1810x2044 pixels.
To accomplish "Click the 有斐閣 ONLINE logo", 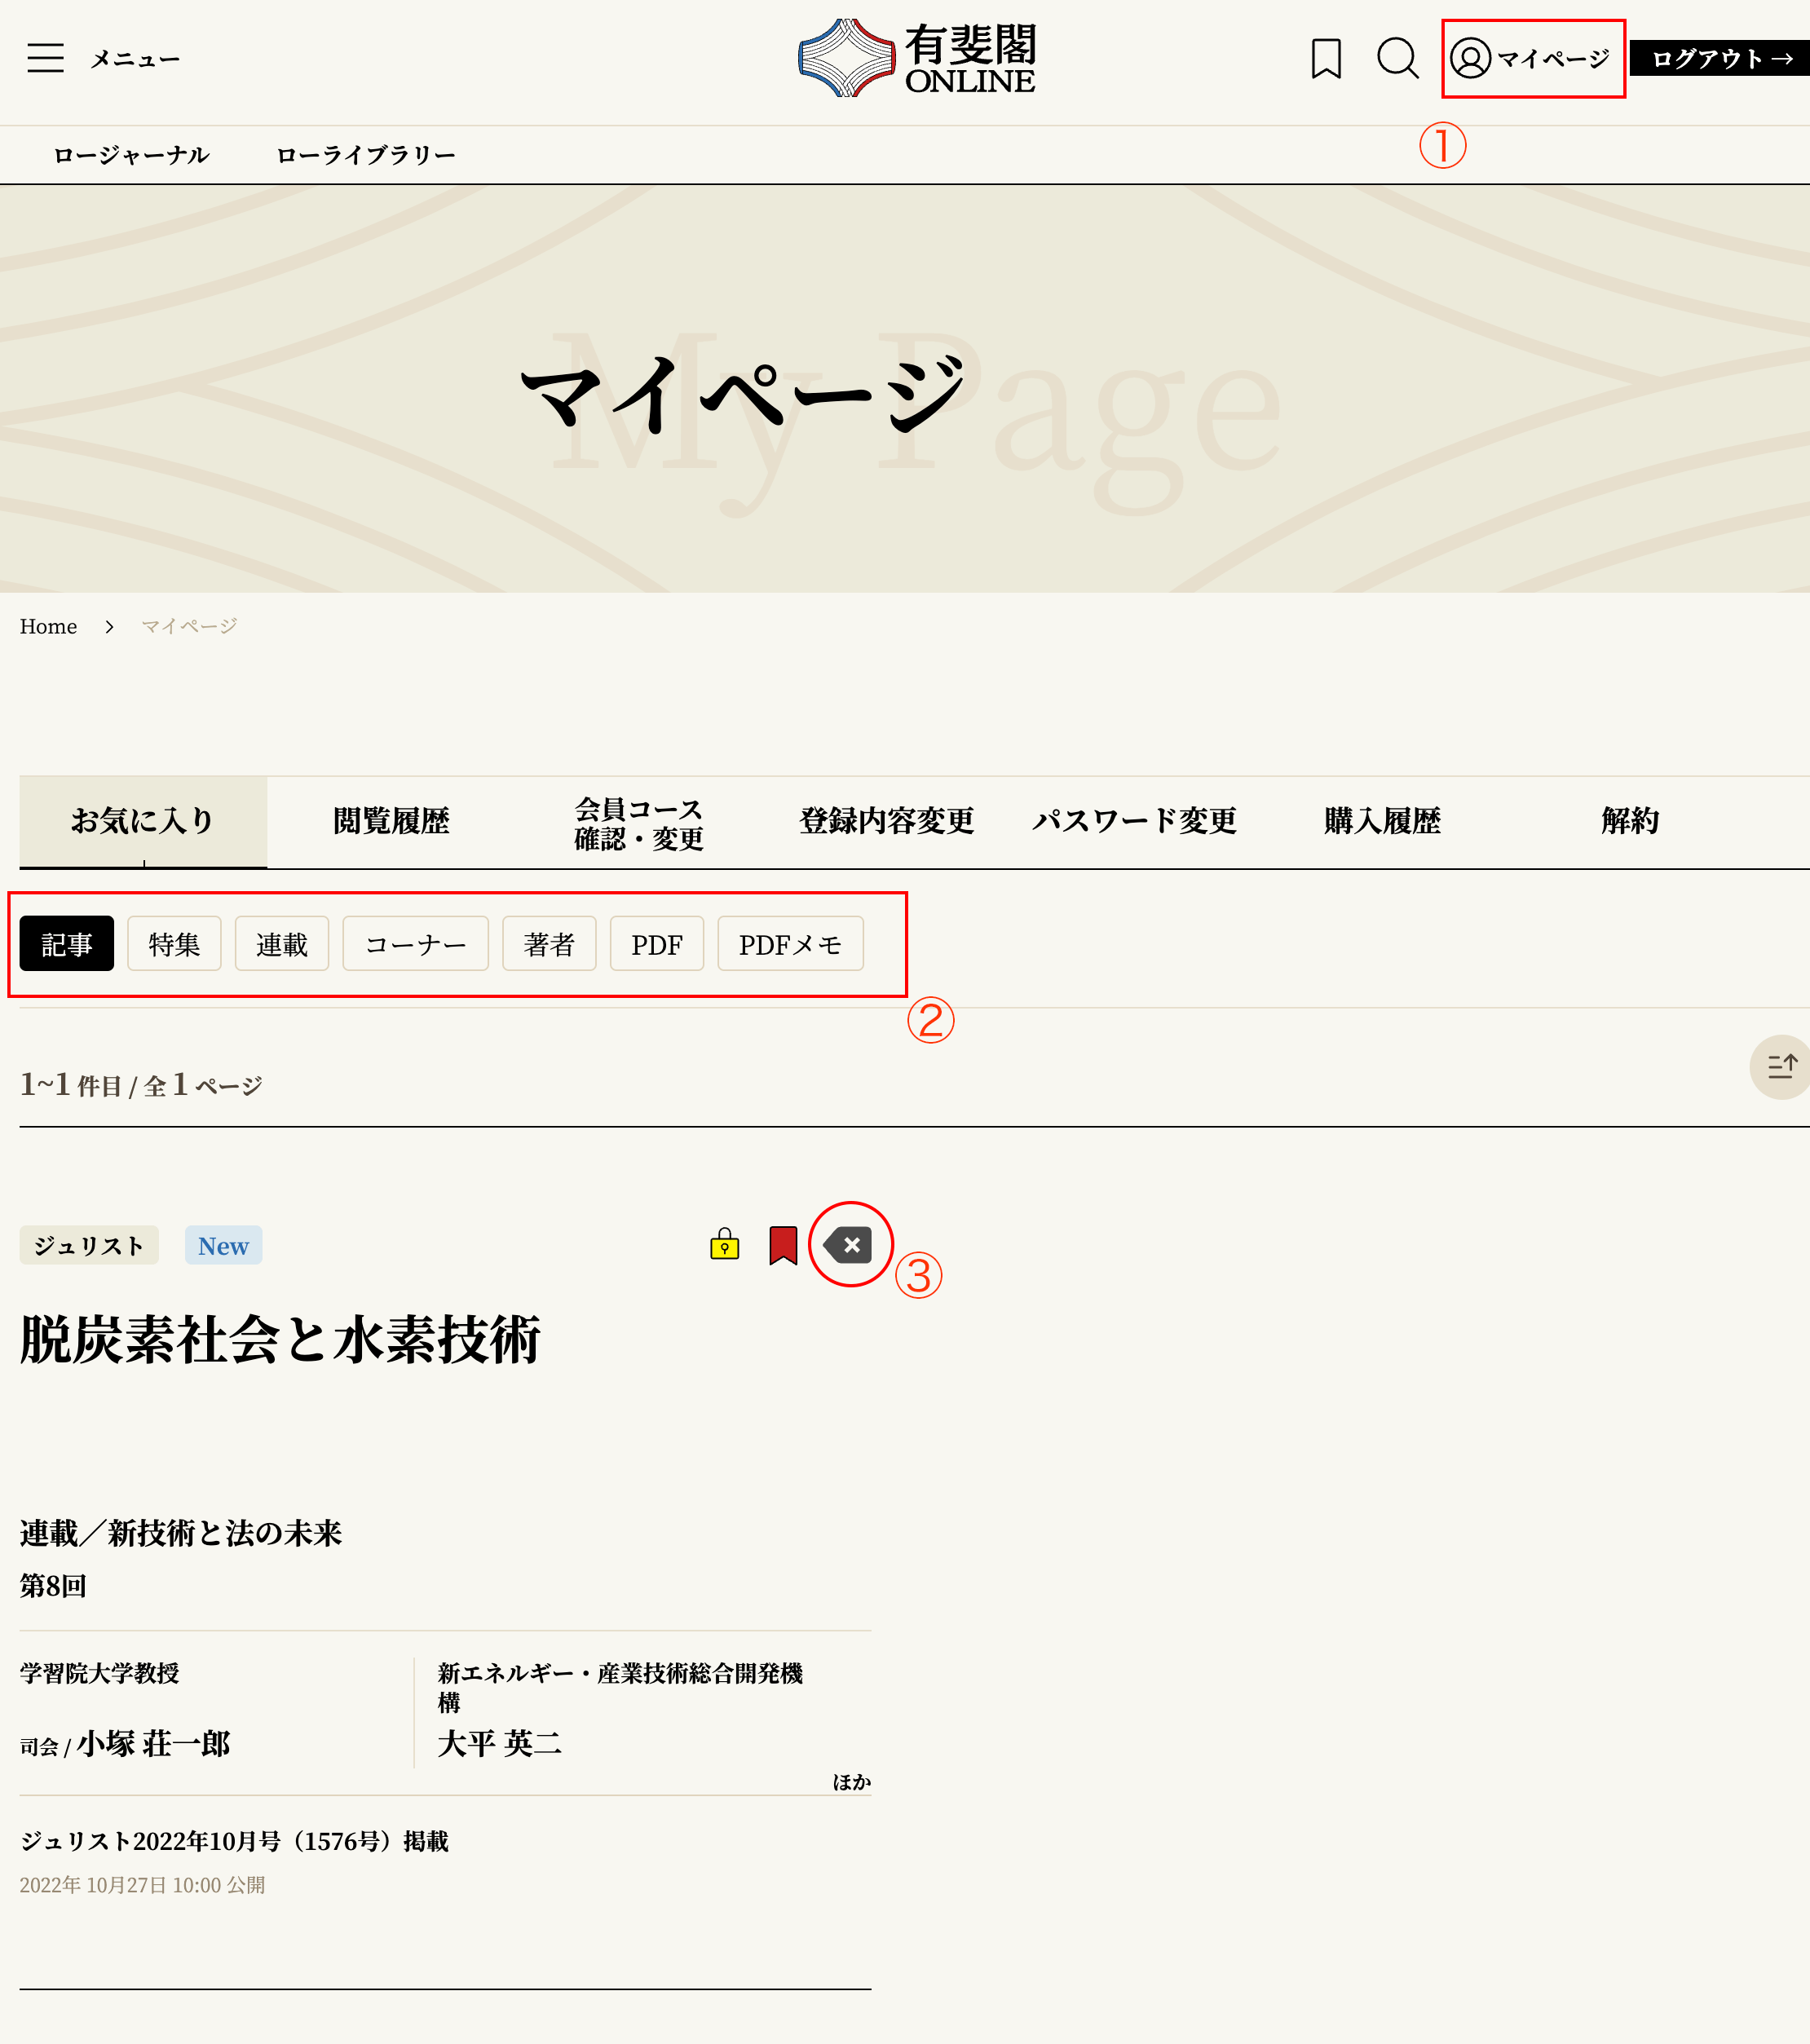I will 916,58.
